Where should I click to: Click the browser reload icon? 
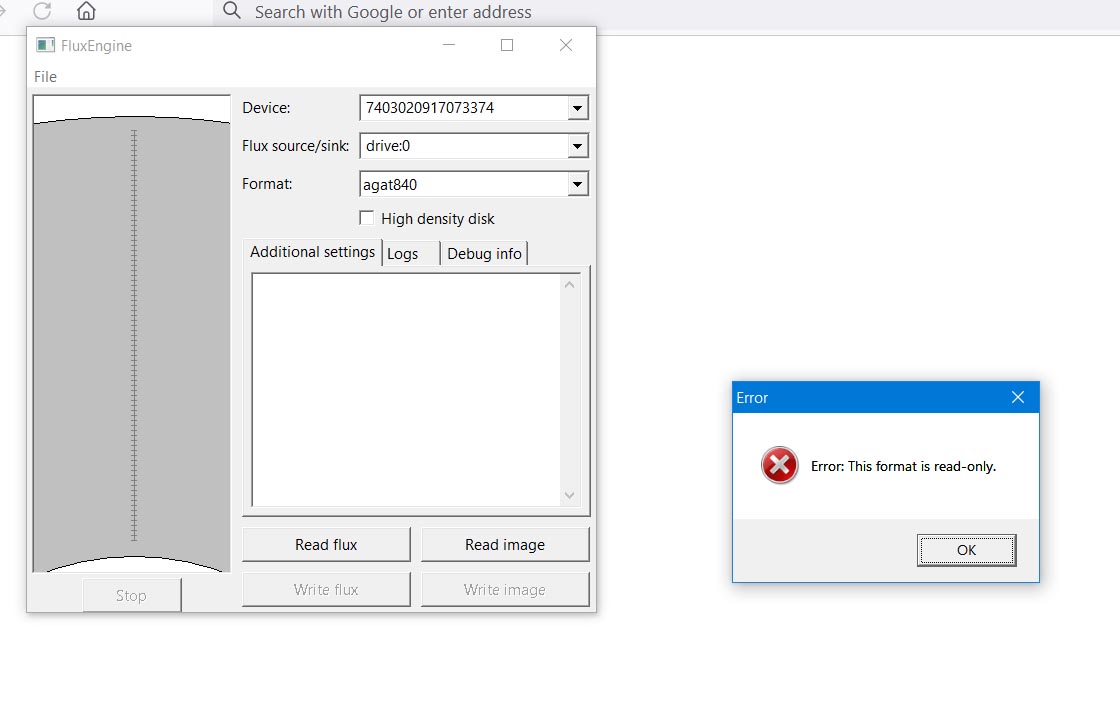pyautogui.click(x=43, y=11)
